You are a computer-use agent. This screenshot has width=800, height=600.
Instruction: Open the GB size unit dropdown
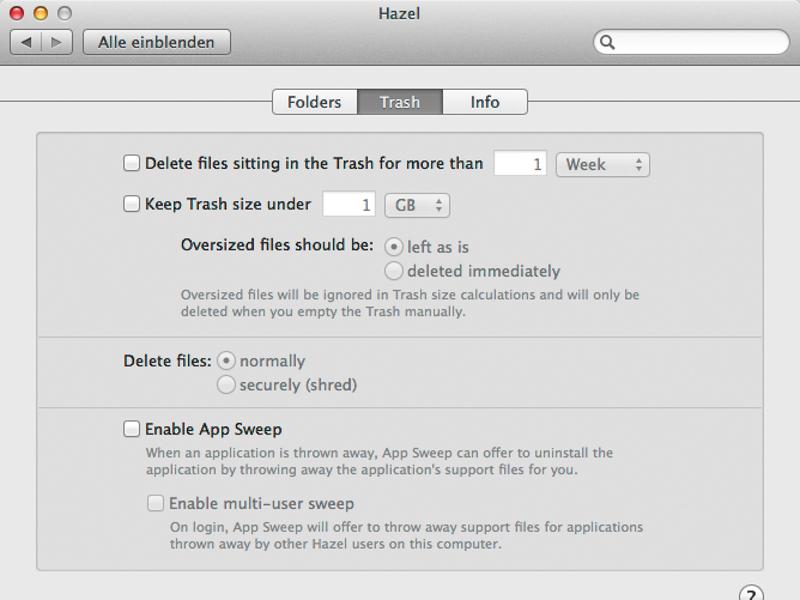[x=417, y=206]
